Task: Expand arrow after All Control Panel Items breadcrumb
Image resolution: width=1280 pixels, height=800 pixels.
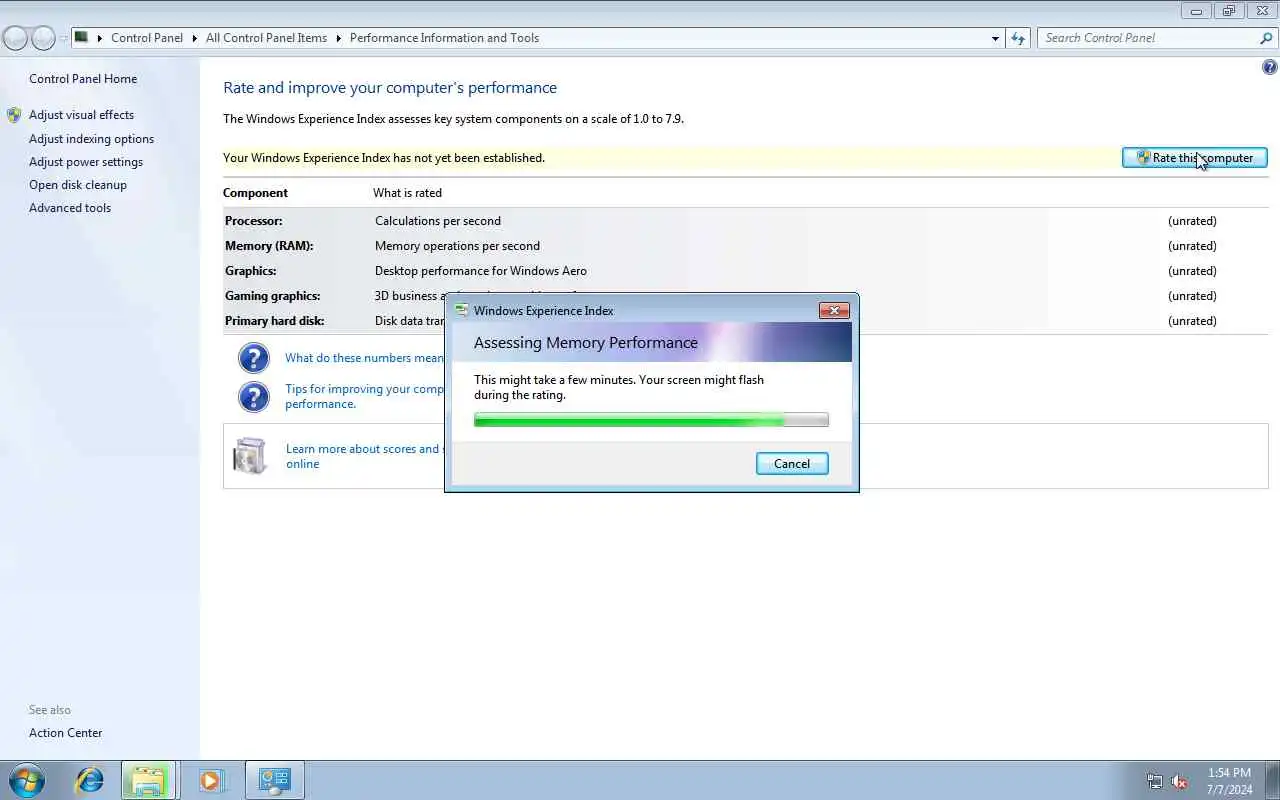Action: click(x=339, y=38)
